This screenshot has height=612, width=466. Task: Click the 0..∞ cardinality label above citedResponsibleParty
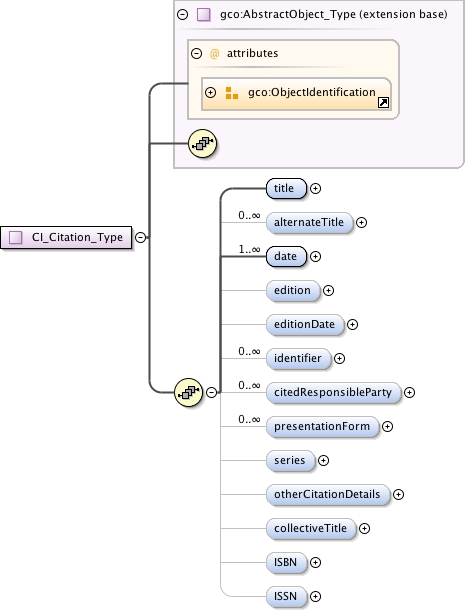(x=249, y=385)
